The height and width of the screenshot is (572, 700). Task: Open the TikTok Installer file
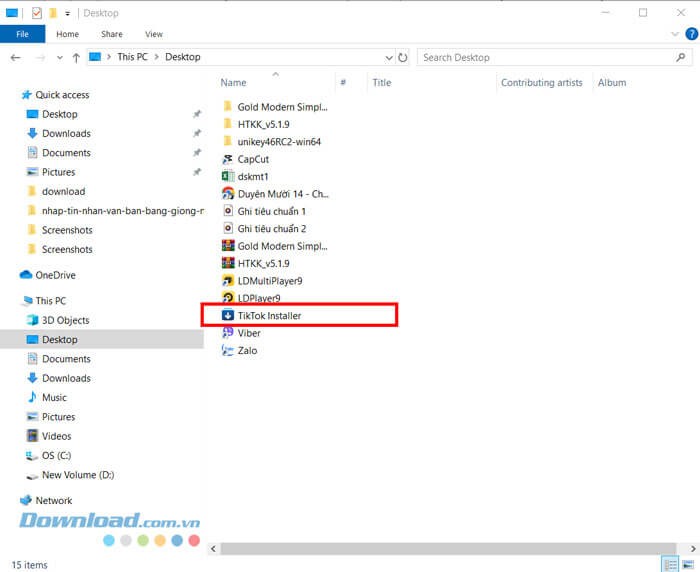click(x=268, y=316)
